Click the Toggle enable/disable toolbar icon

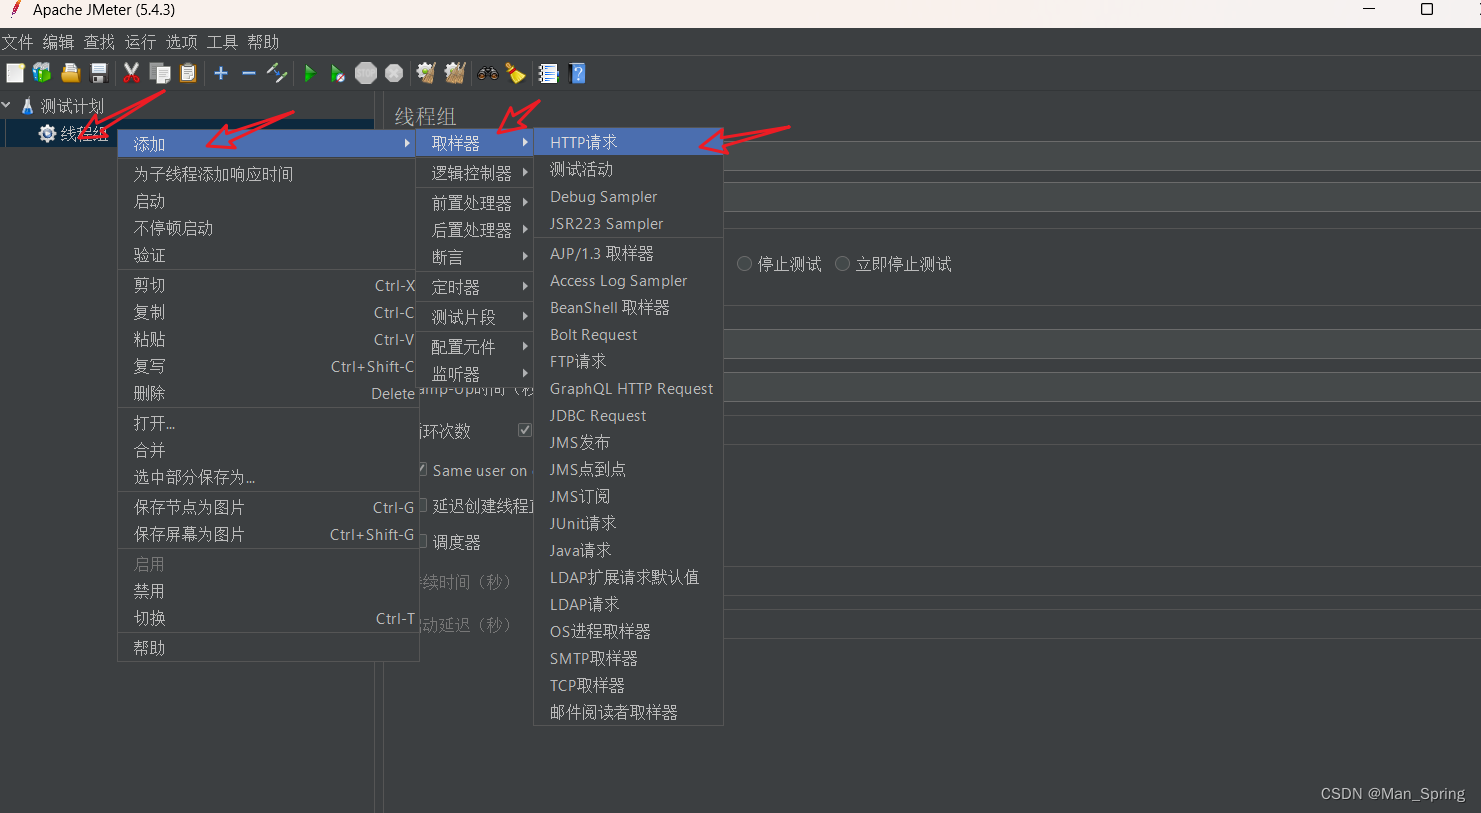pos(277,73)
